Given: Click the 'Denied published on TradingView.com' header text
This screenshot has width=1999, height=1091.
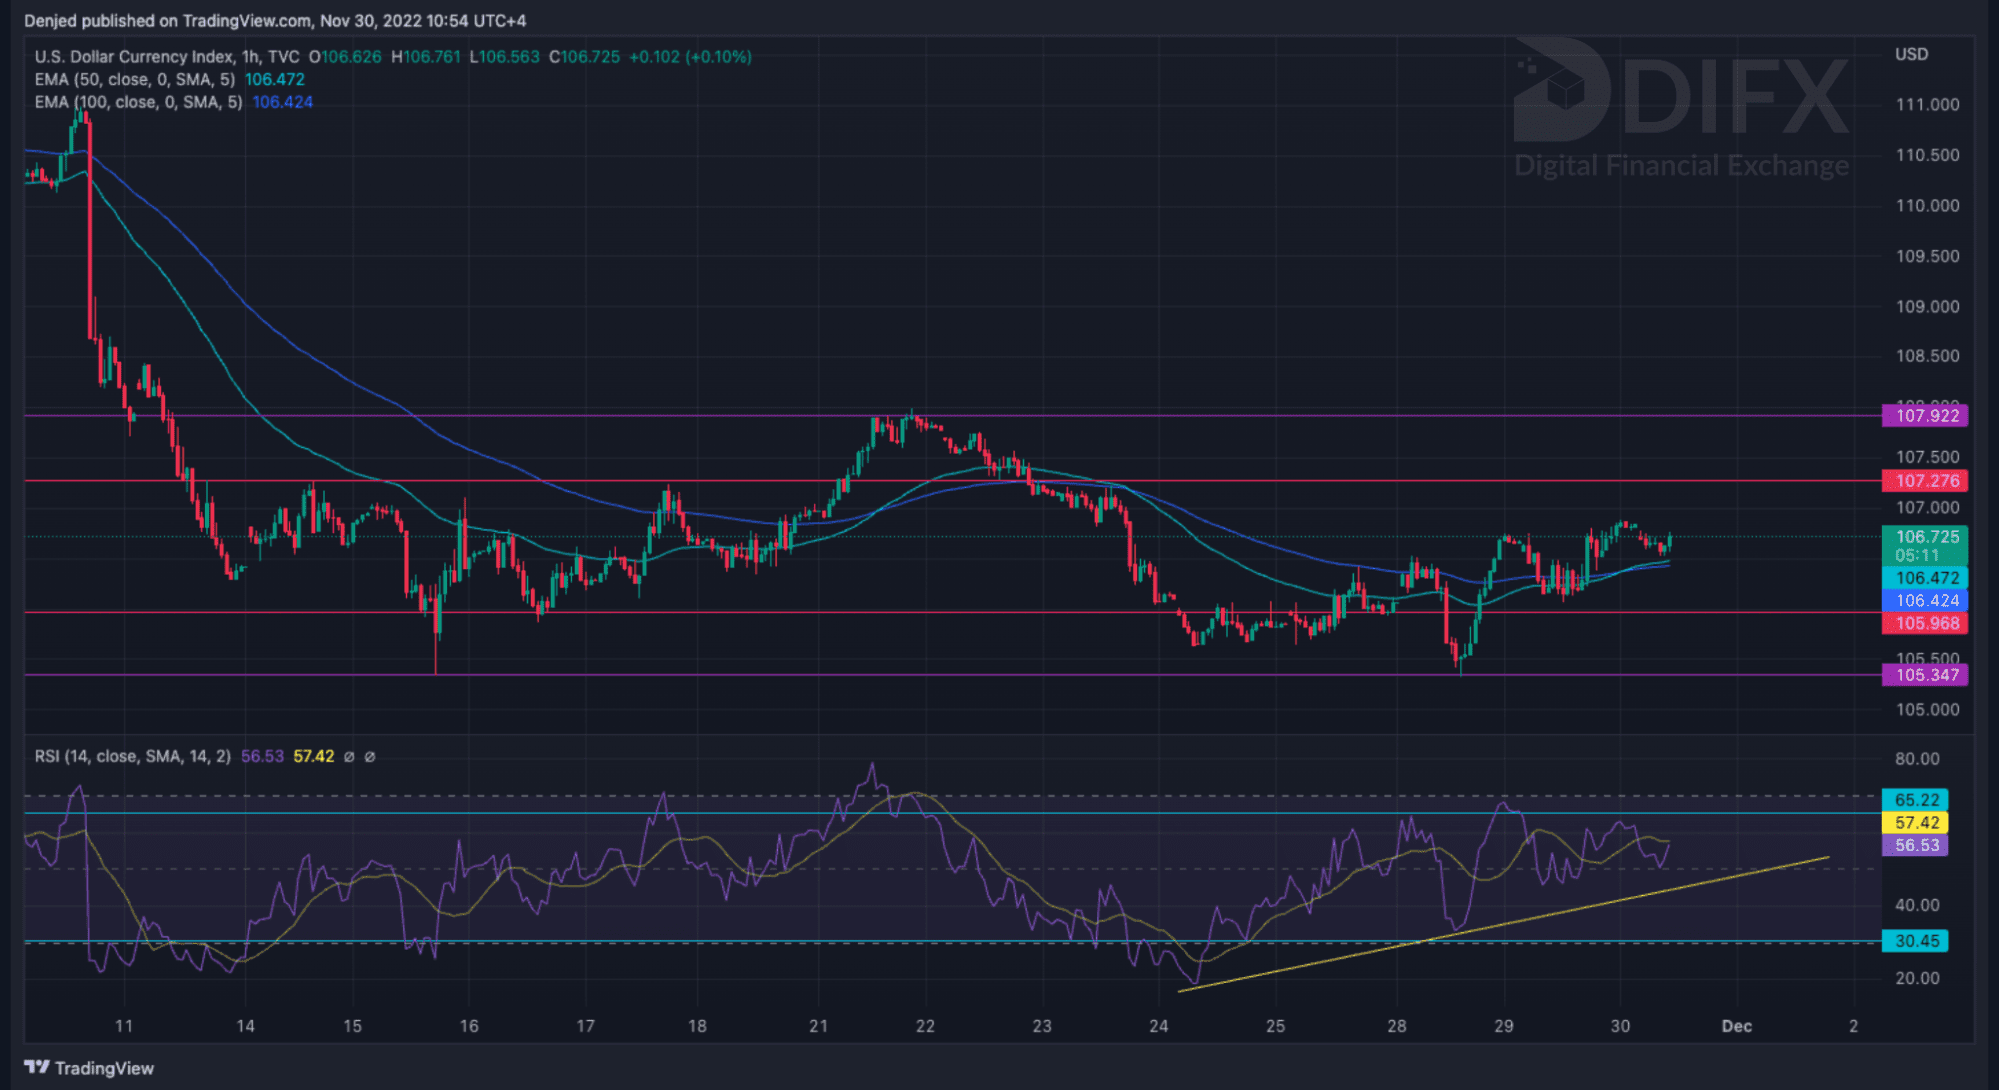Looking at the screenshot, I should click(274, 21).
